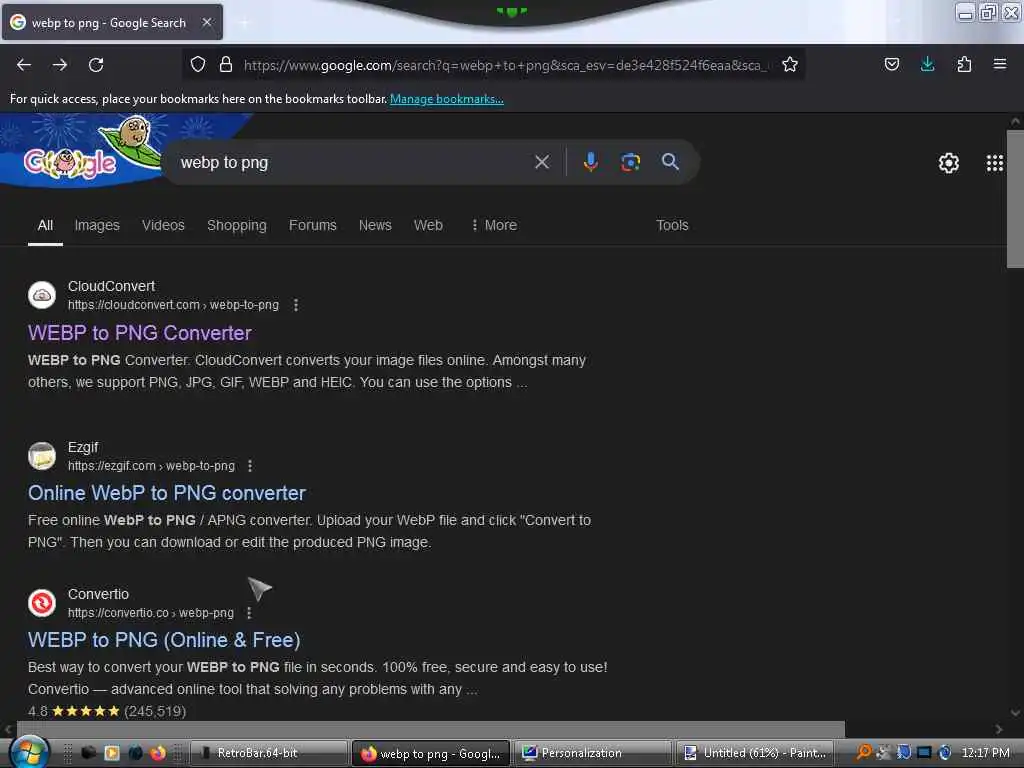Open the WEBP to PNG Converter result

tap(140, 333)
